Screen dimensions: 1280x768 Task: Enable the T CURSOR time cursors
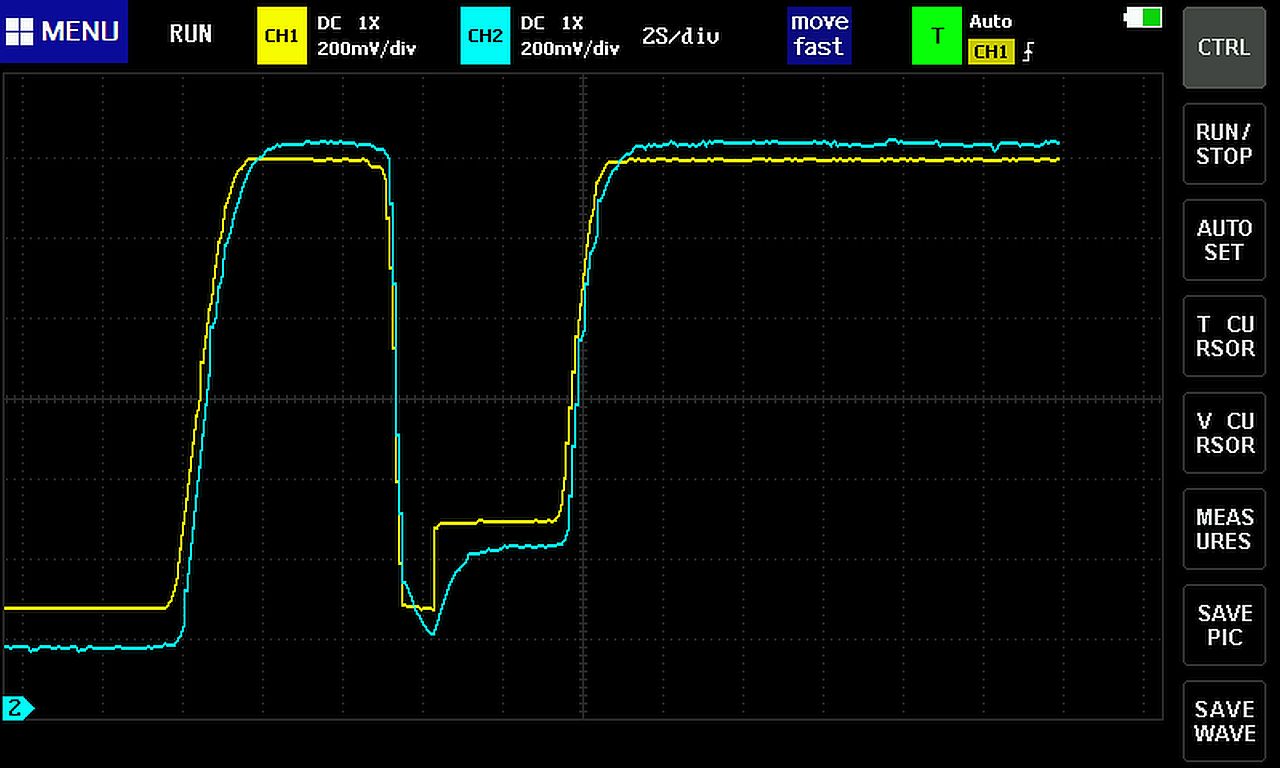1224,336
